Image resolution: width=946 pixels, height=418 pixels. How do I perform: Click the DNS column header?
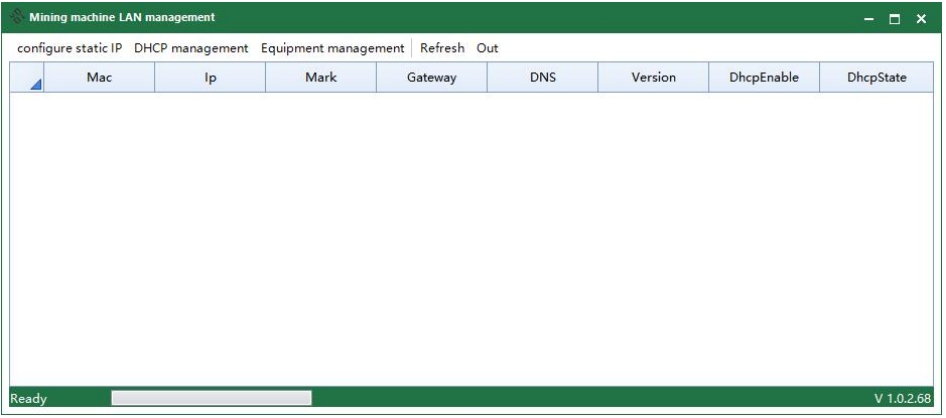542,78
